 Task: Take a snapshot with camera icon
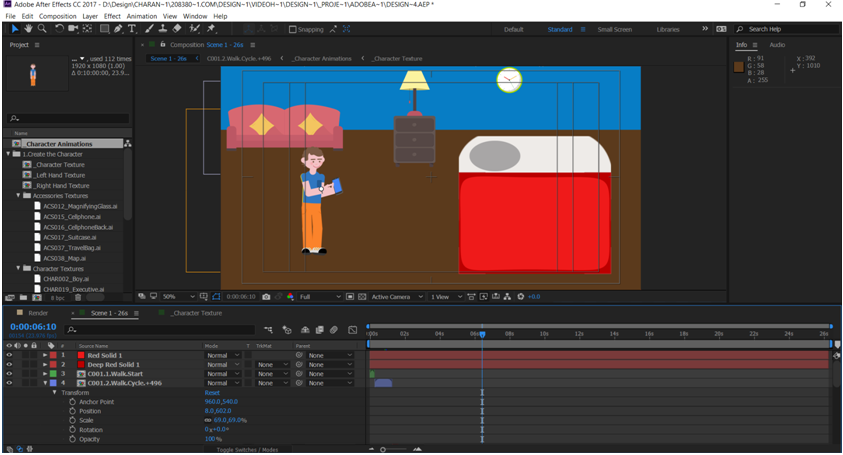click(x=266, y=297)
